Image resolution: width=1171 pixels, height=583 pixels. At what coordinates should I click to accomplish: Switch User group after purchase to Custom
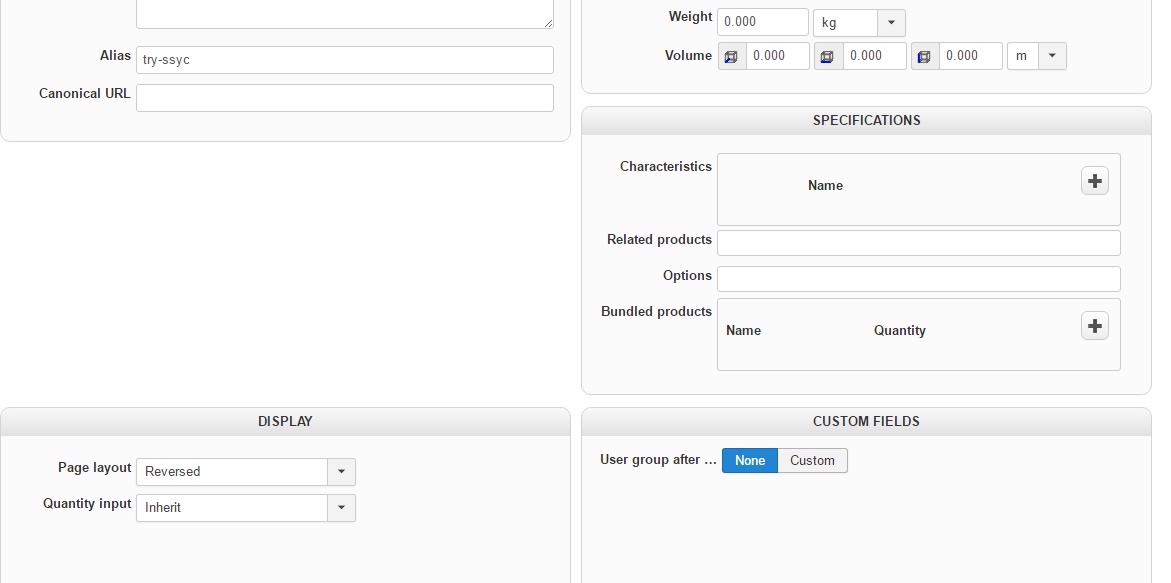tap(812, 461)
